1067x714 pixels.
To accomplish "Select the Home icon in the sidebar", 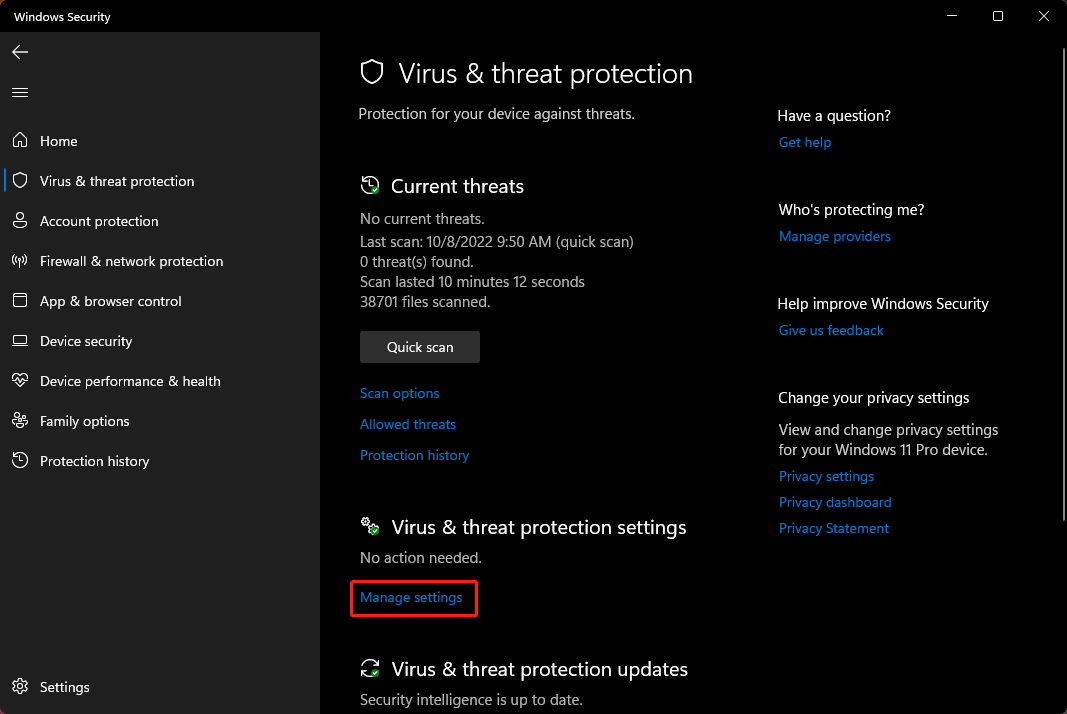I will [x=20, y=141].
